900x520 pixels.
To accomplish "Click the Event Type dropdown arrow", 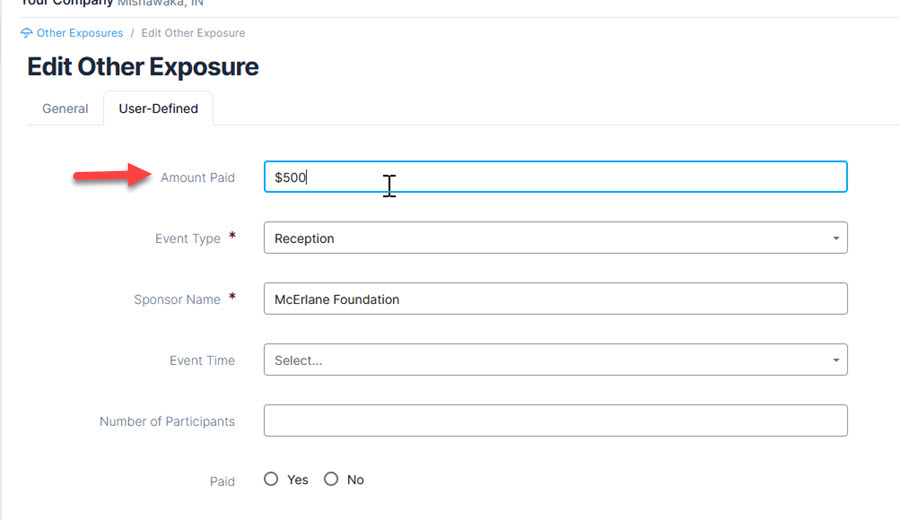I will (836, 238).
